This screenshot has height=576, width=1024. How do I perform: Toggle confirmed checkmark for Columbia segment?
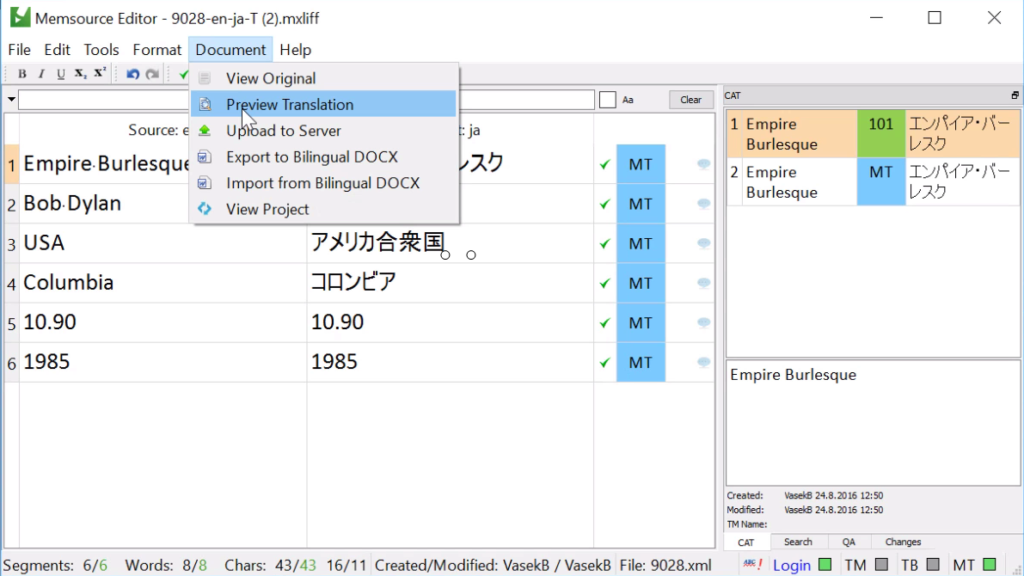tap(605, 283)
